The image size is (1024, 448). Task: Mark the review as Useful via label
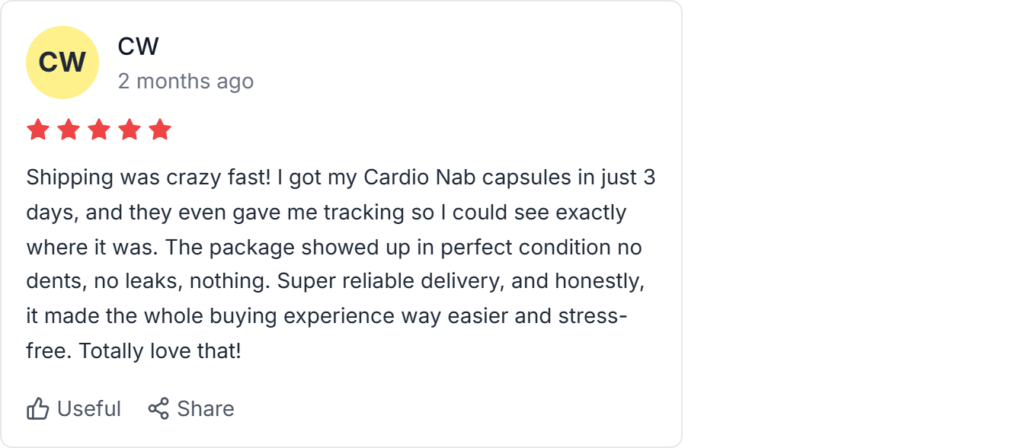(88, 409)
